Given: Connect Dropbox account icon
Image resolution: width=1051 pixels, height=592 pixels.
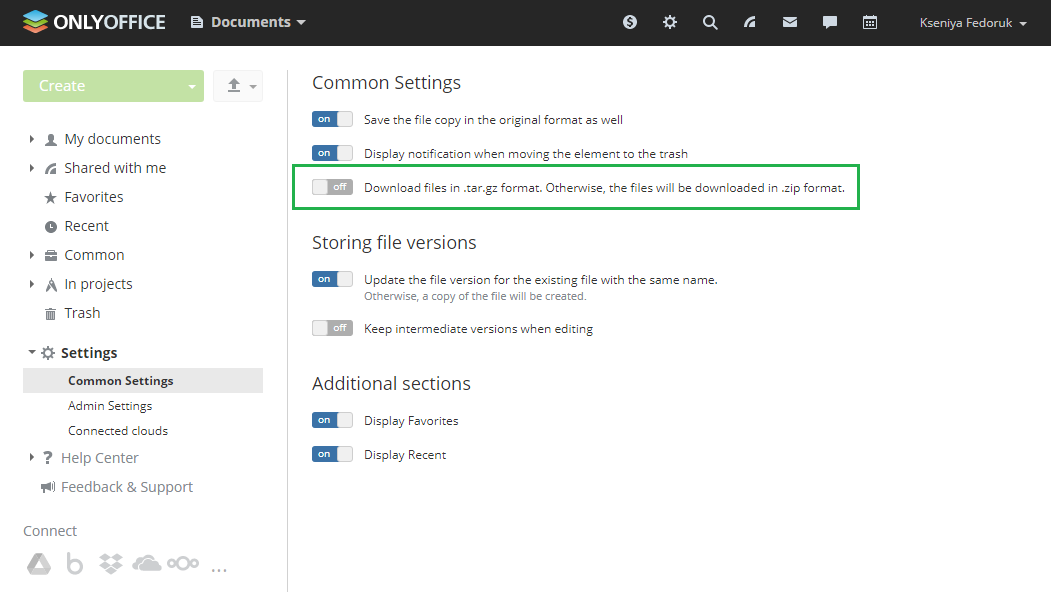Looking at the screenshot, I should [111, 563].
